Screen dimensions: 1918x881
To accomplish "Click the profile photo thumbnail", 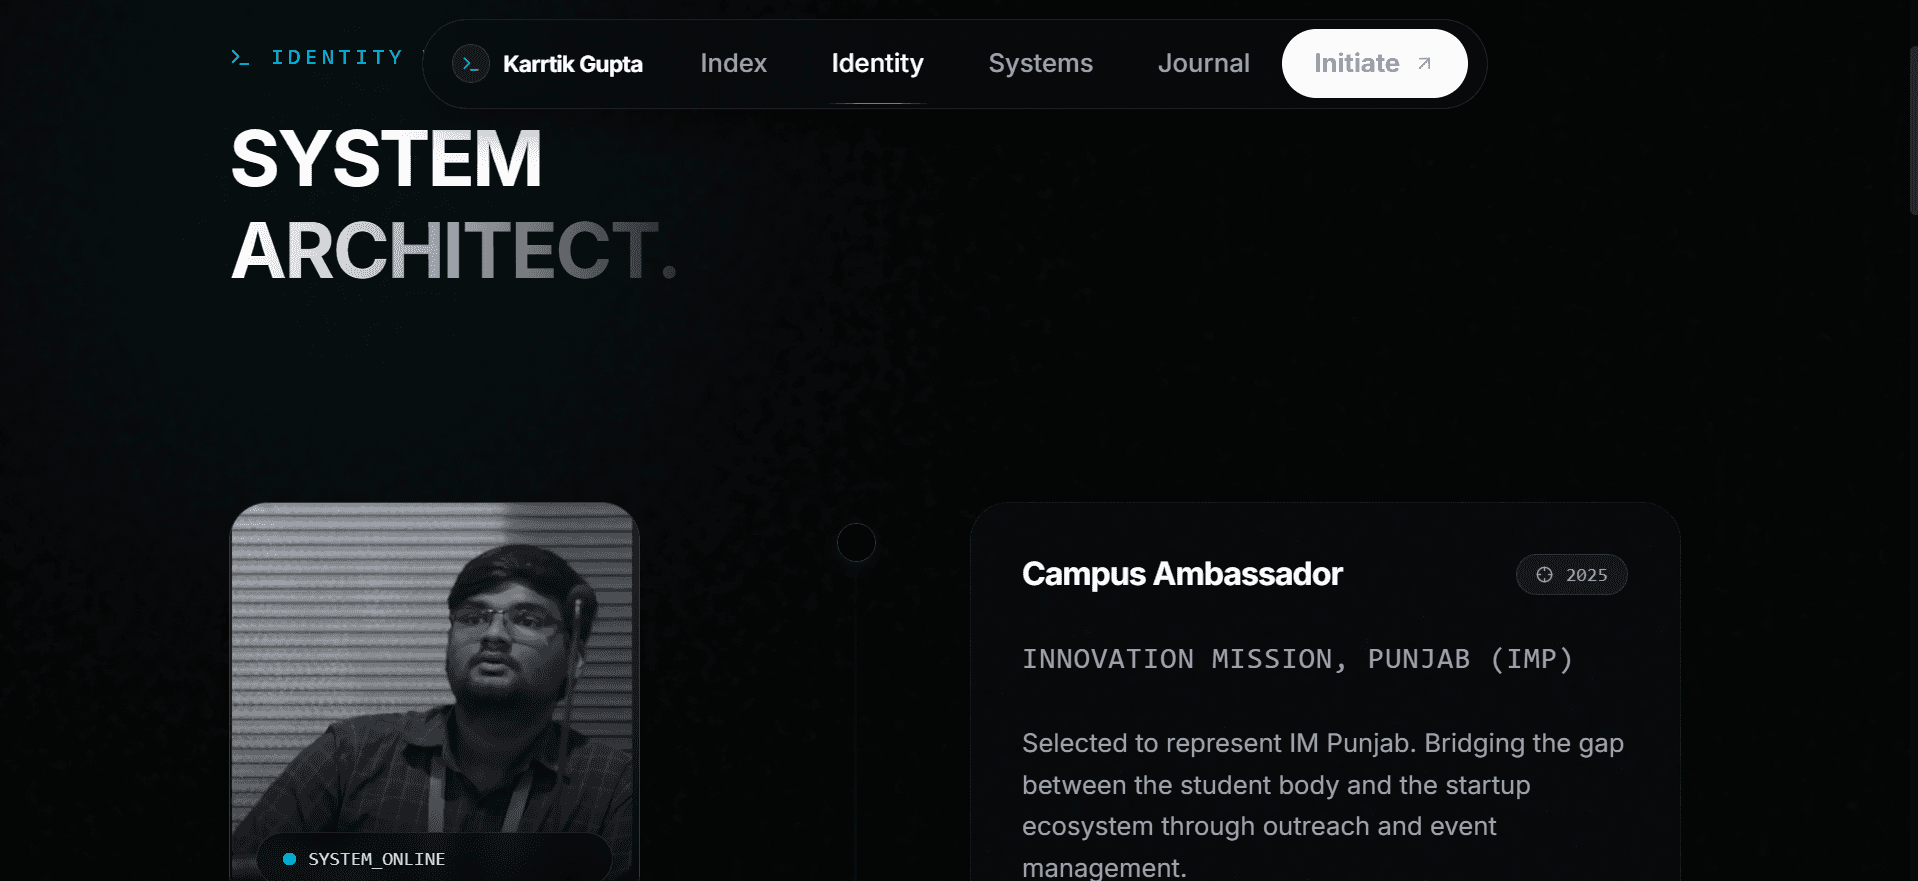I will coord(435,691).
